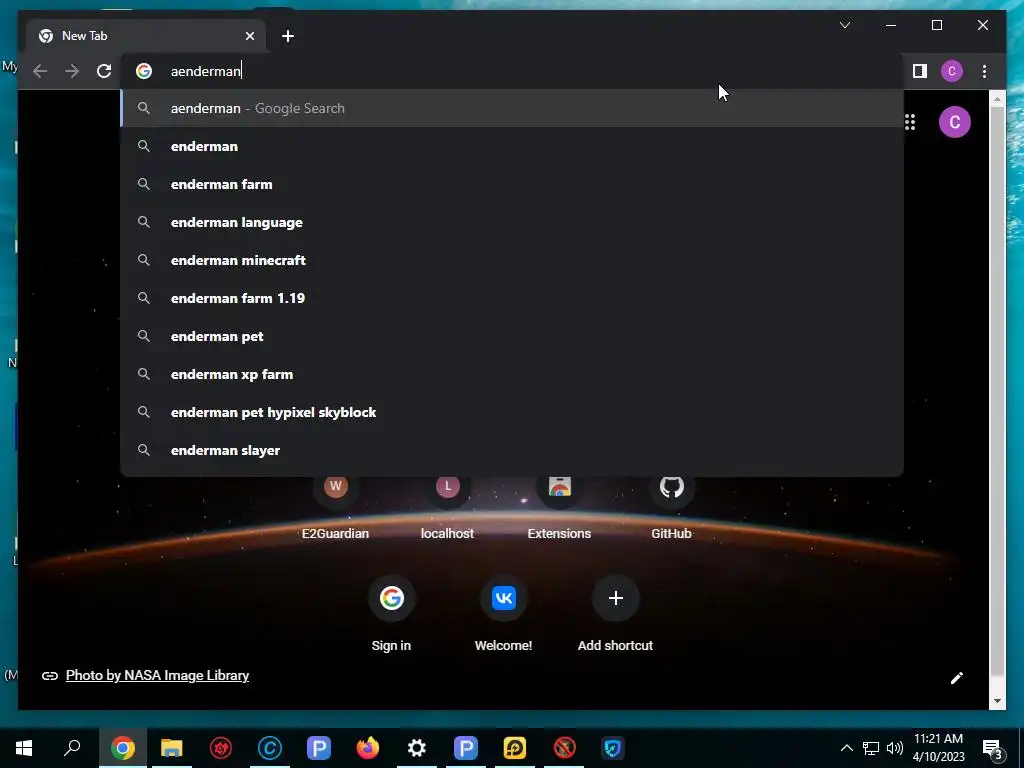Open the E2Guardian shortcut
1024x768 pixels.
[x=335, y=509]
